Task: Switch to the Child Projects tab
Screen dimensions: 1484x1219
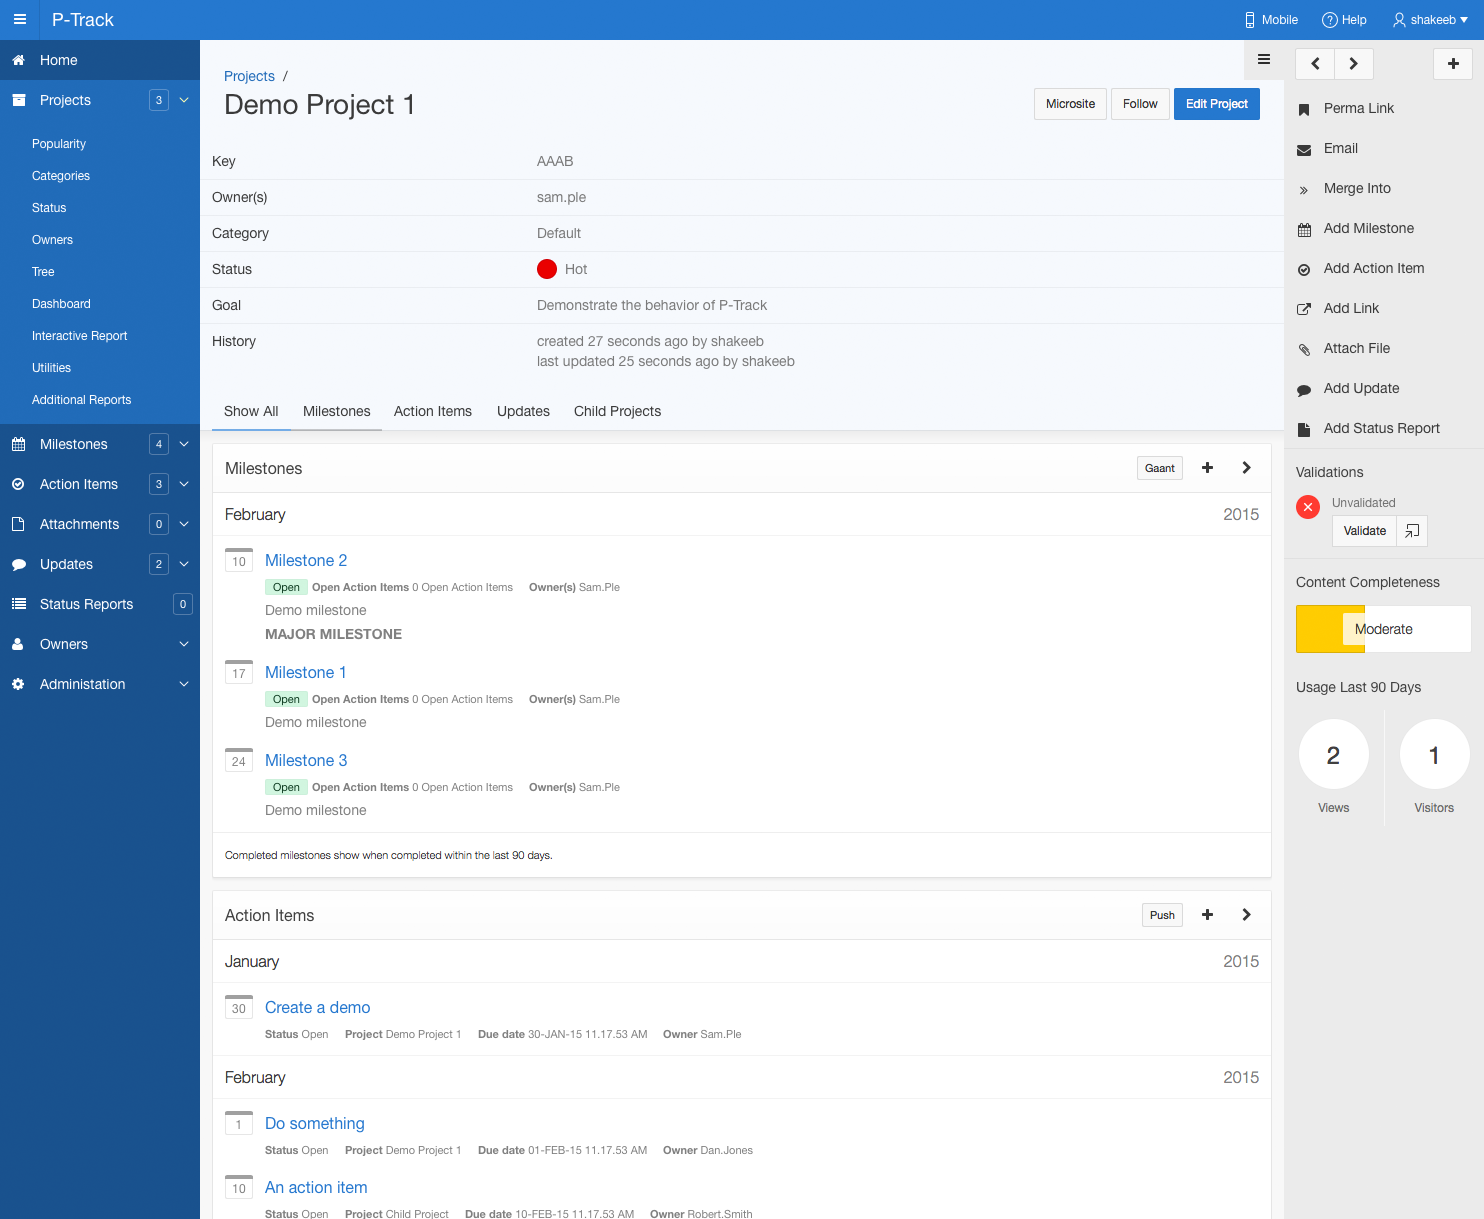Action: tap(617, 411)
